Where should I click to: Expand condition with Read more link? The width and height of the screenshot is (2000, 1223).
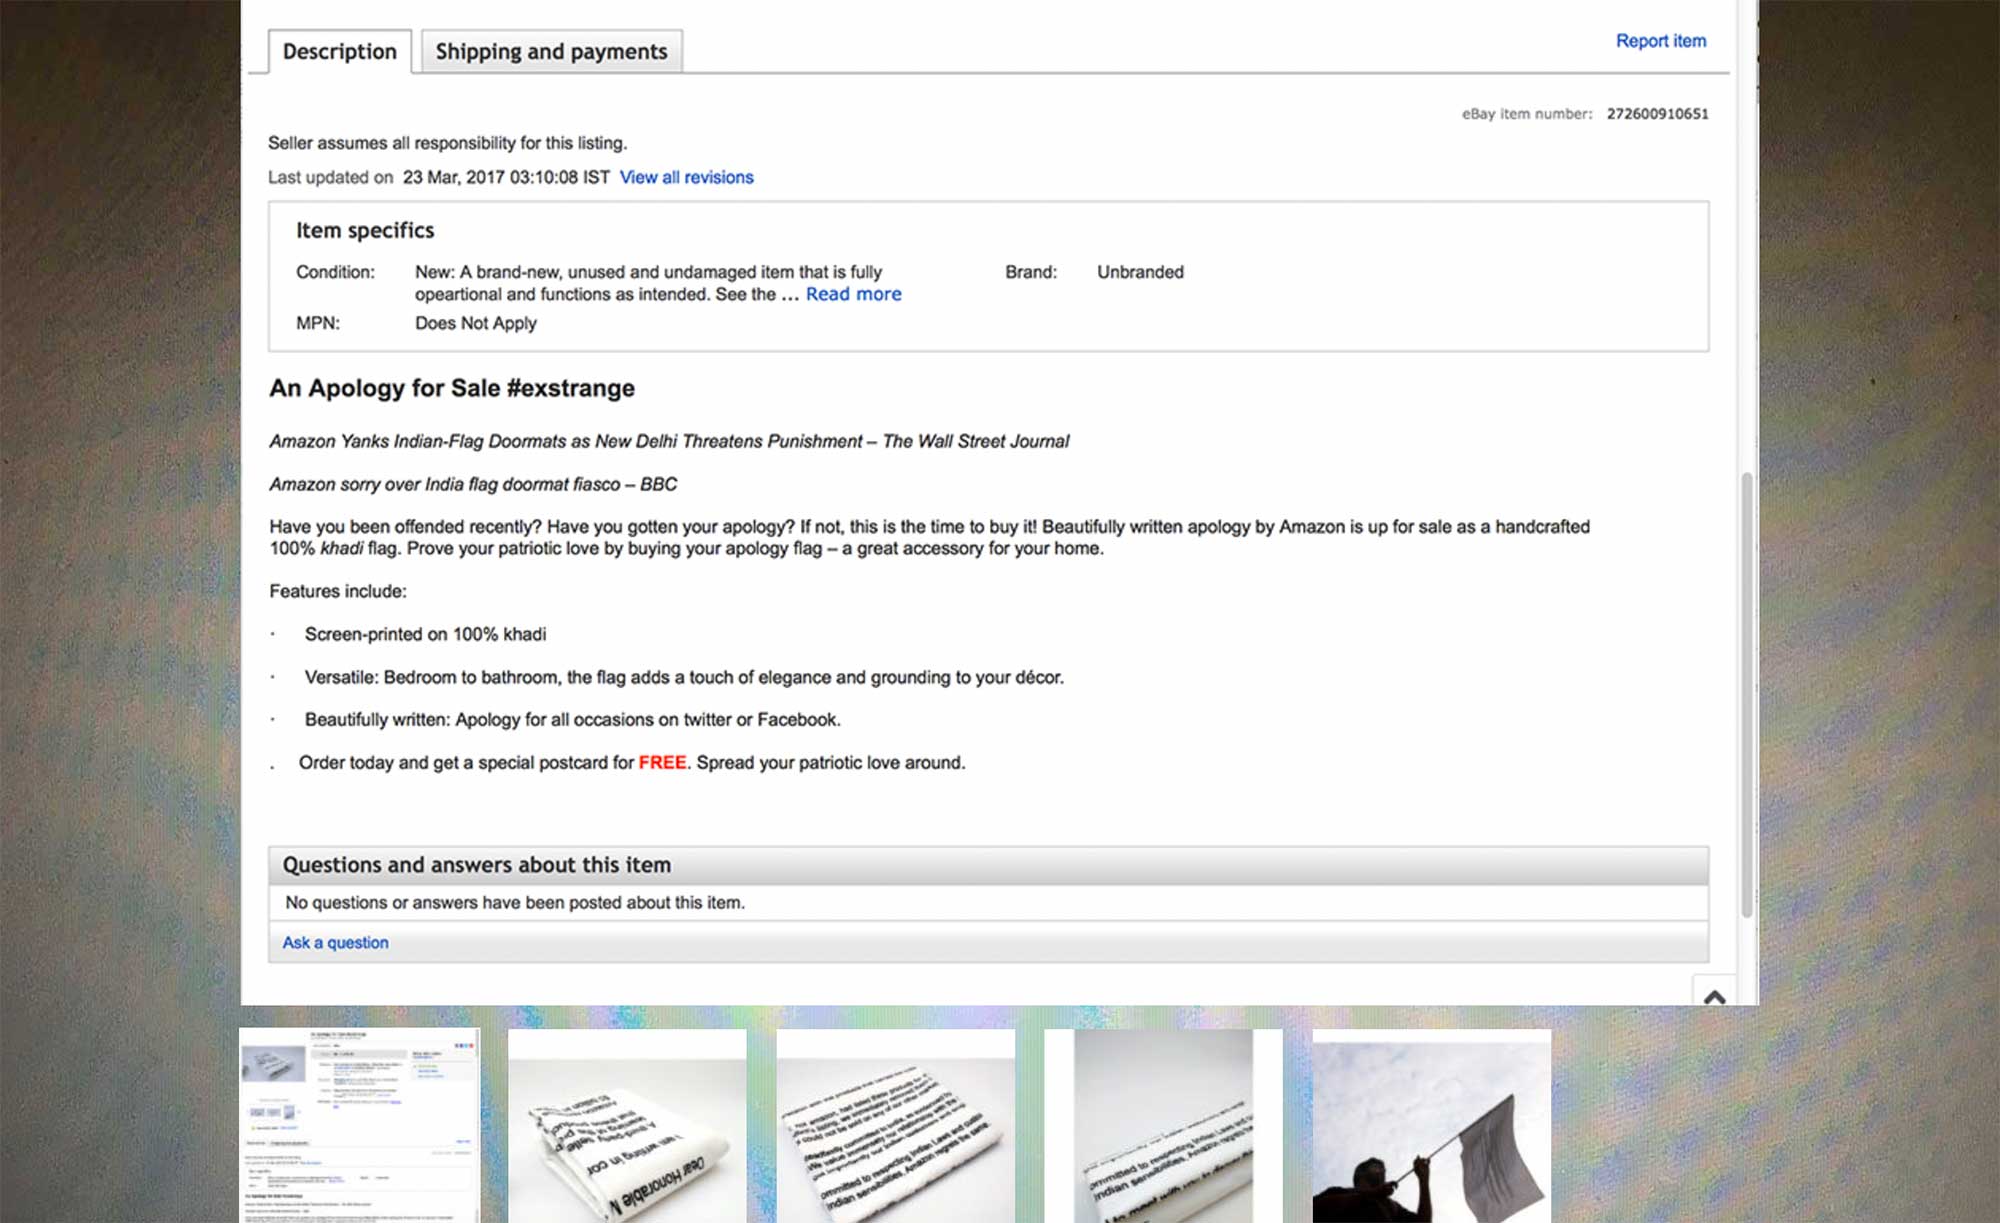853,294
